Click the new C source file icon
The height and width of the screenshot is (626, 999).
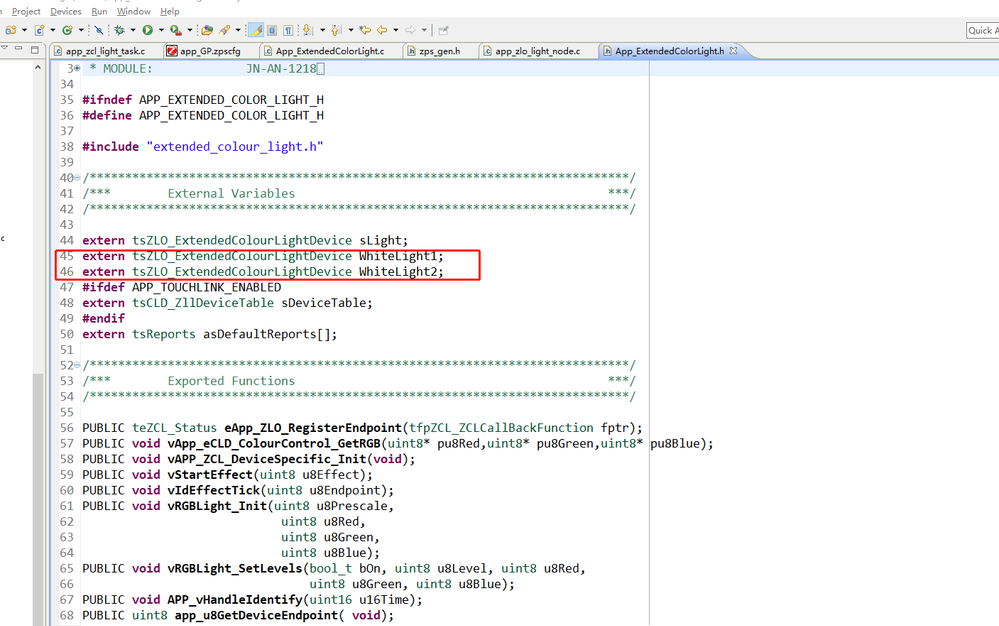(39, 30)
